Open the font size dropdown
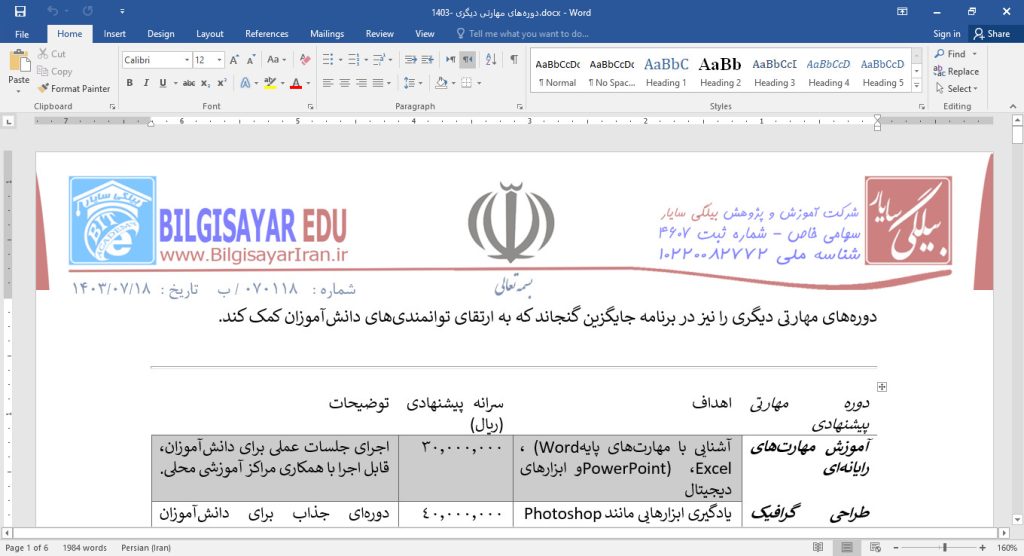This screenshot has height=556, width=1024. pos(220,60)
